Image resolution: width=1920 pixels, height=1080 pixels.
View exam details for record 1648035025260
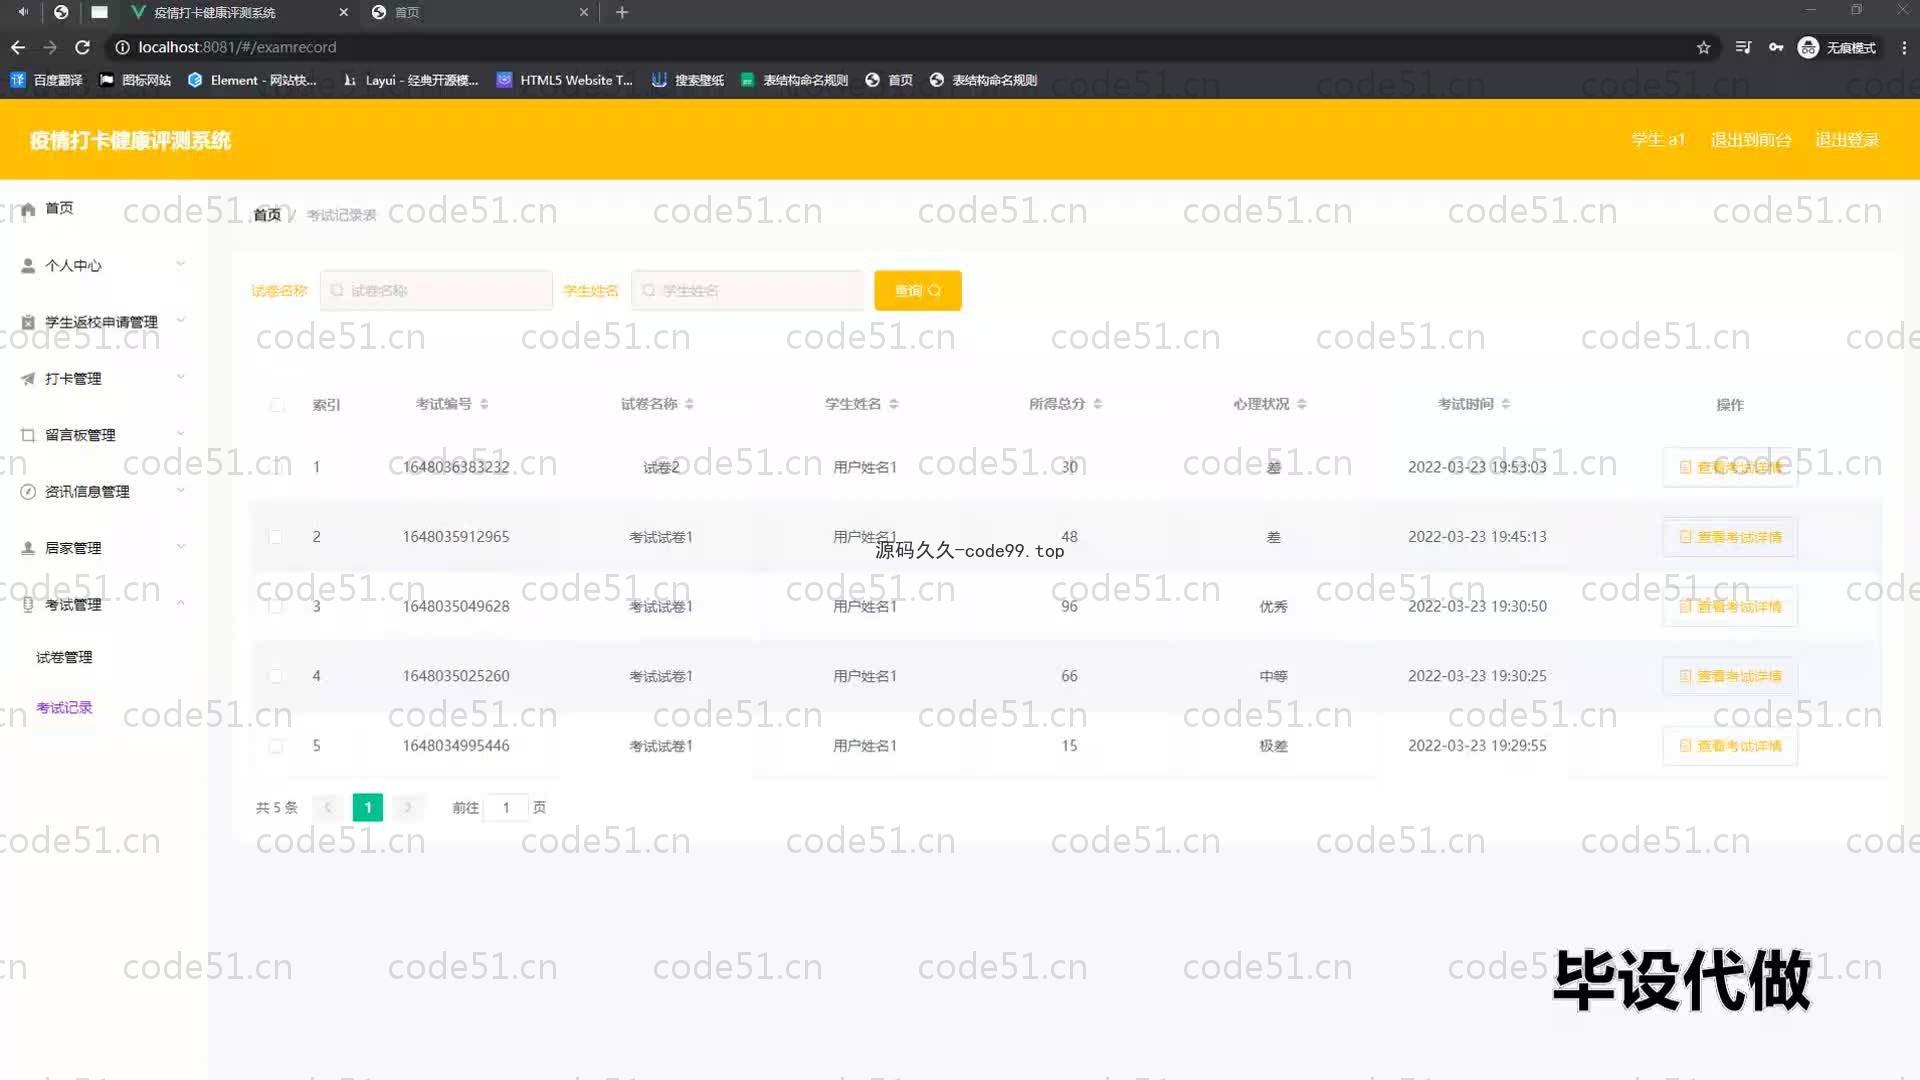(x=1730, y=677)
